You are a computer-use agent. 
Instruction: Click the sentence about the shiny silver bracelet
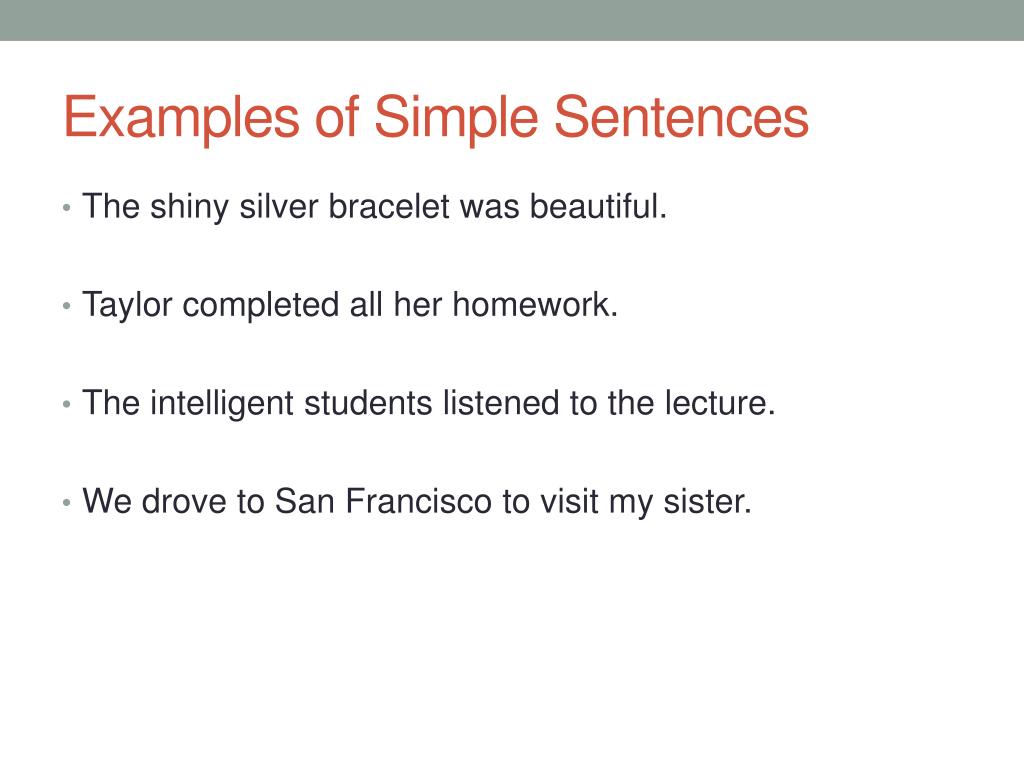[374, 207]
